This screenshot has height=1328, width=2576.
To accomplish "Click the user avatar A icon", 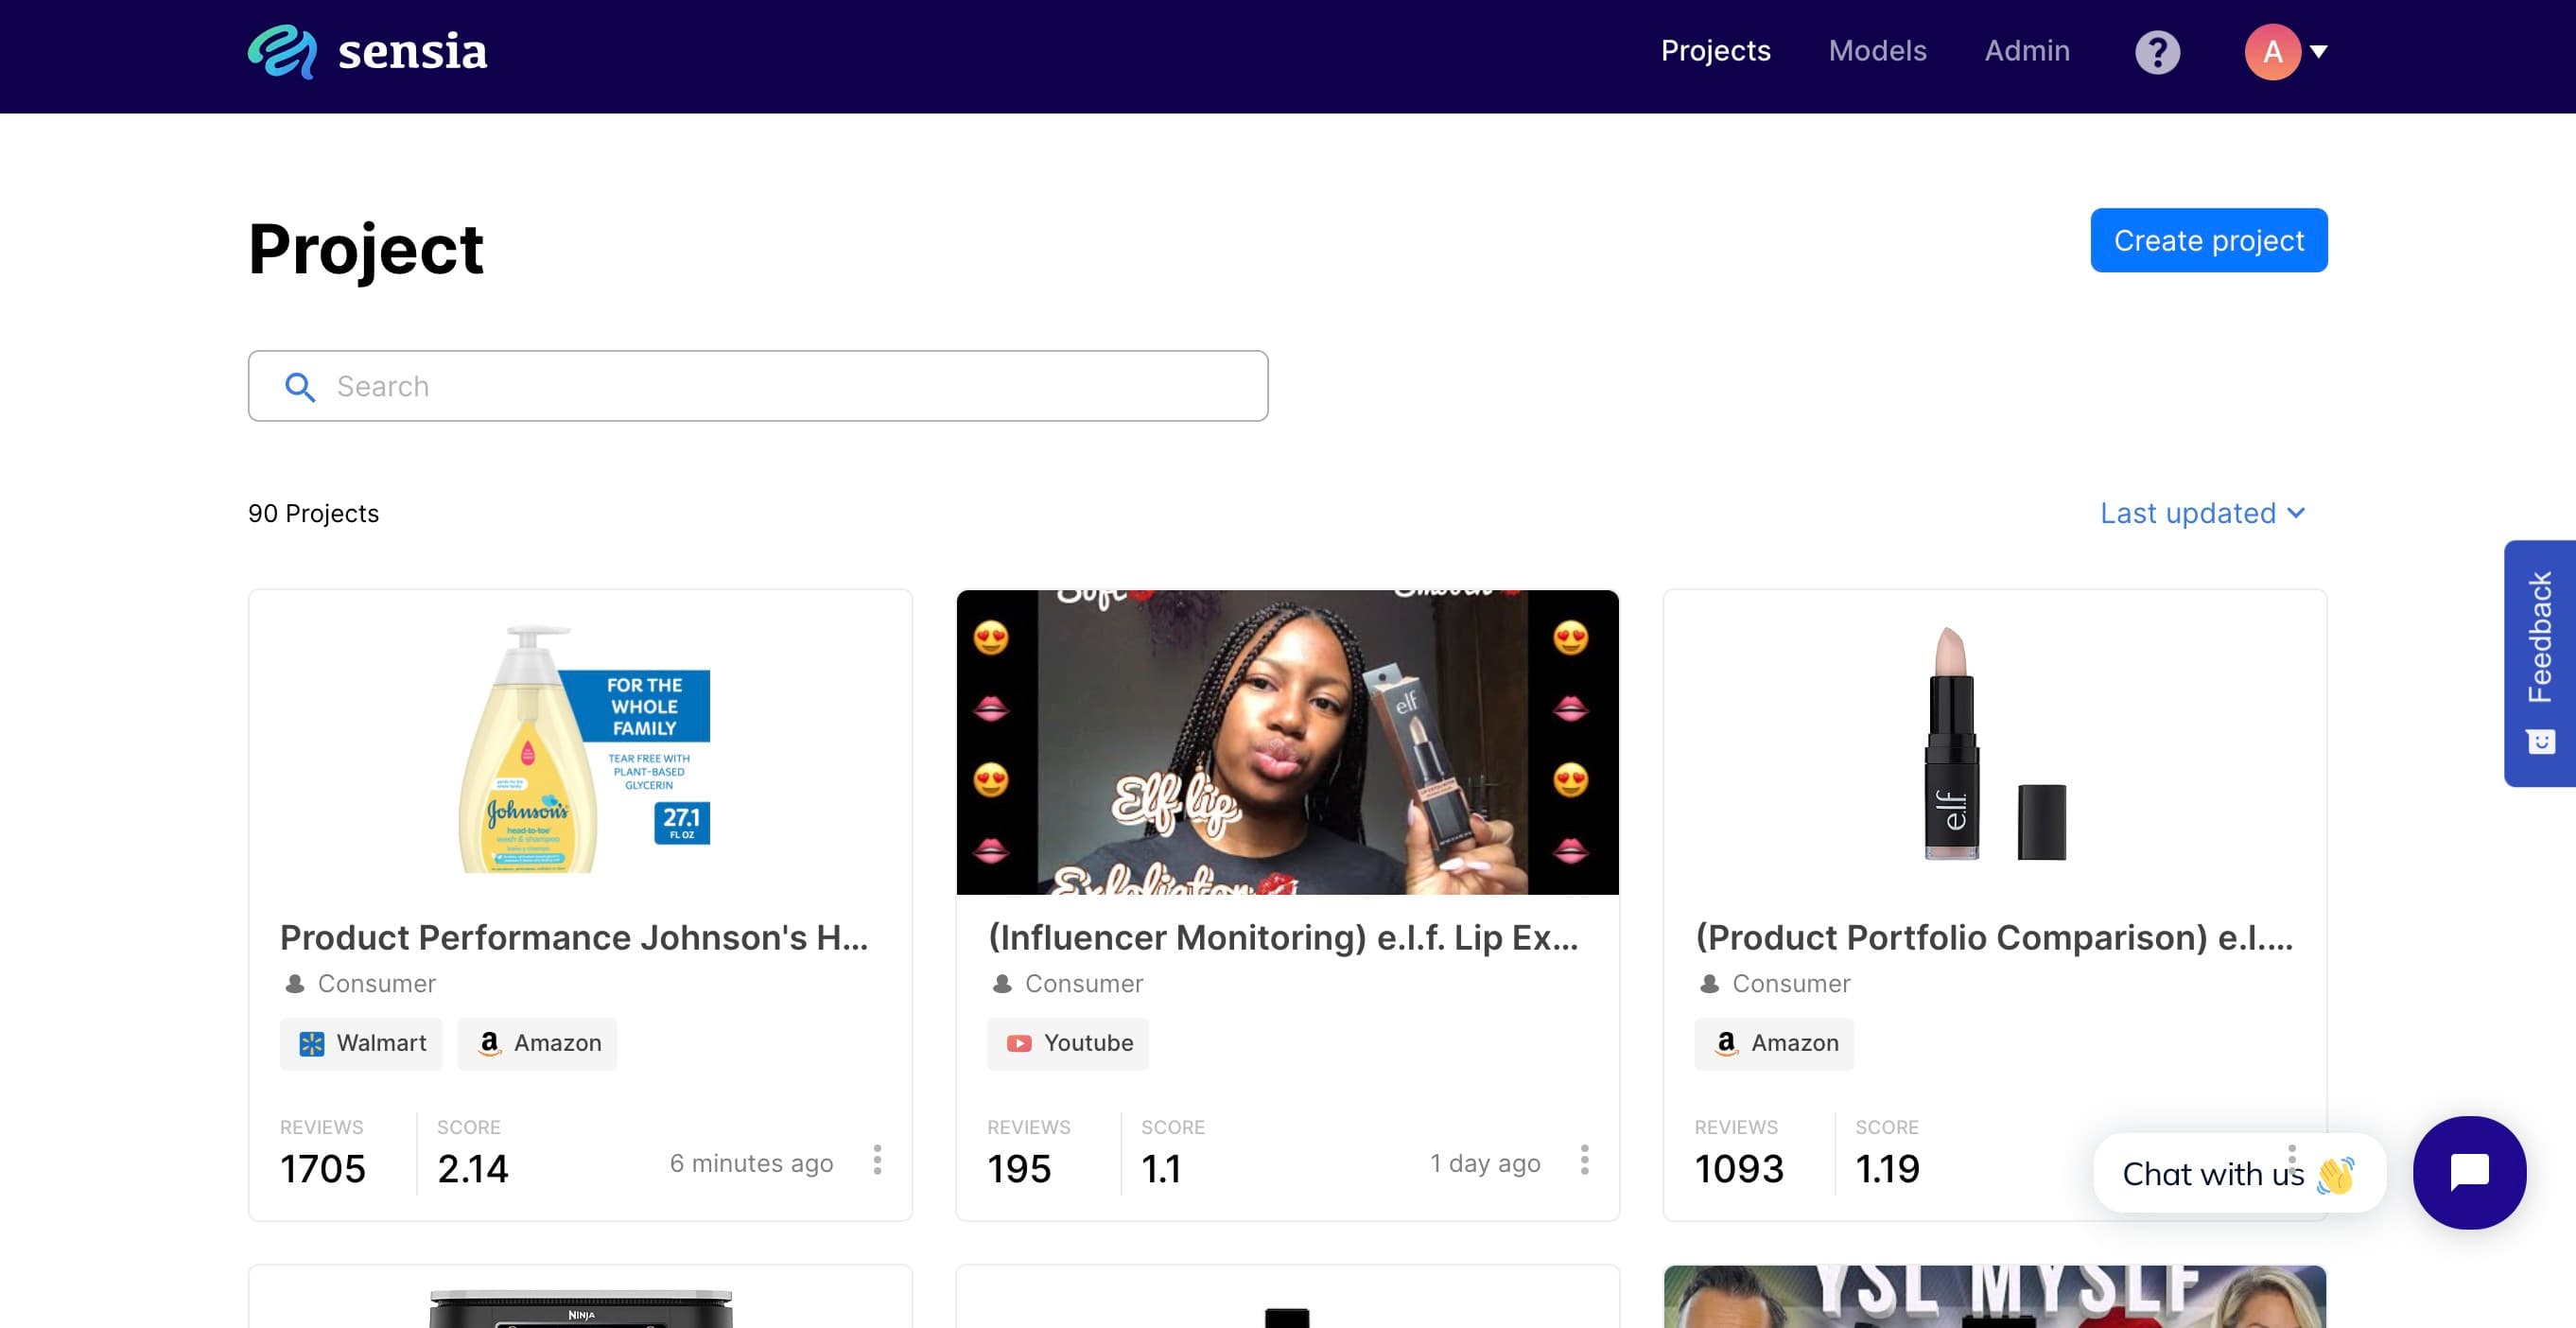I will click(2272, 52).
